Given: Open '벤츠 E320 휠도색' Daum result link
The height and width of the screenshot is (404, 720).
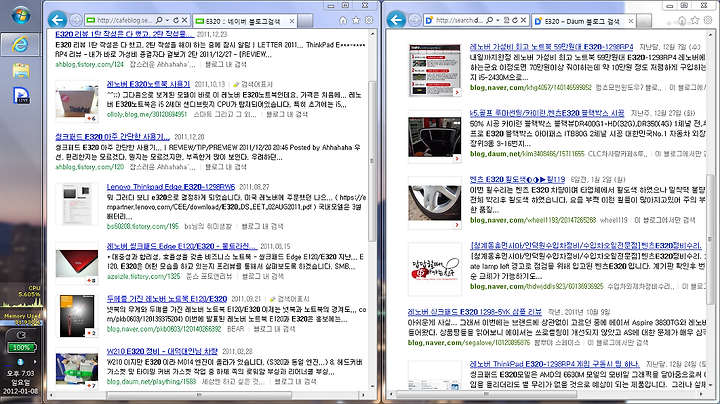Looking at the screenshot, I should tap(517, 180).
